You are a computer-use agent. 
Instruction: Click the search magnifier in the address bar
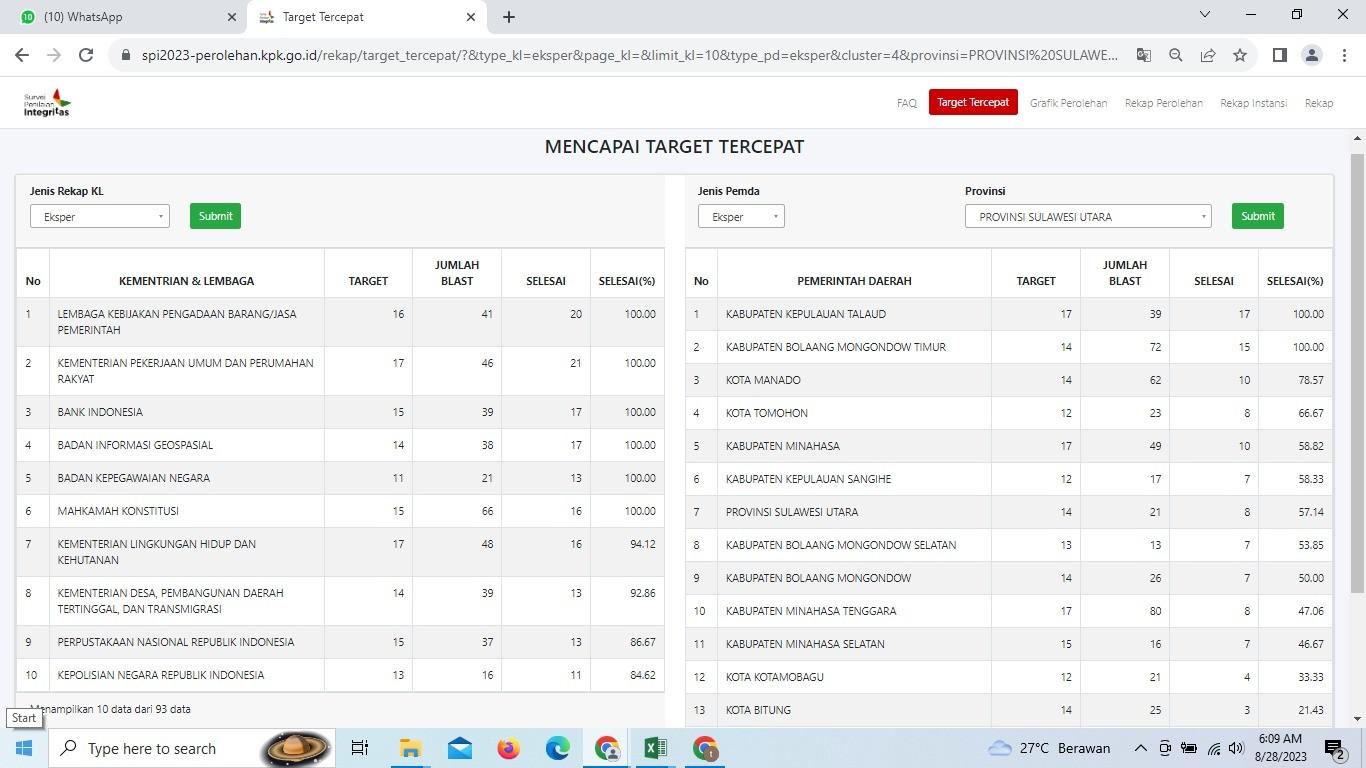click(1176, 55)
